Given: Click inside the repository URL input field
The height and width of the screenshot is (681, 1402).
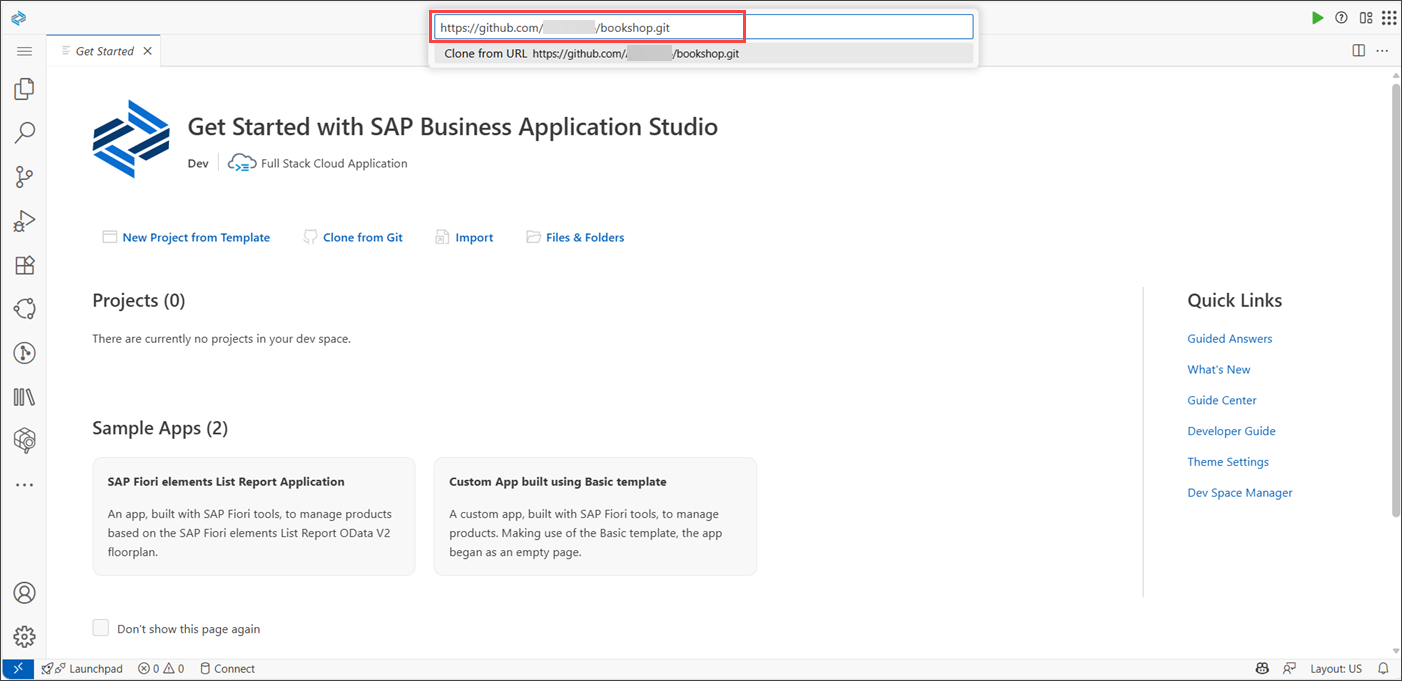Looking at the screenshot, I should [703, 27].
